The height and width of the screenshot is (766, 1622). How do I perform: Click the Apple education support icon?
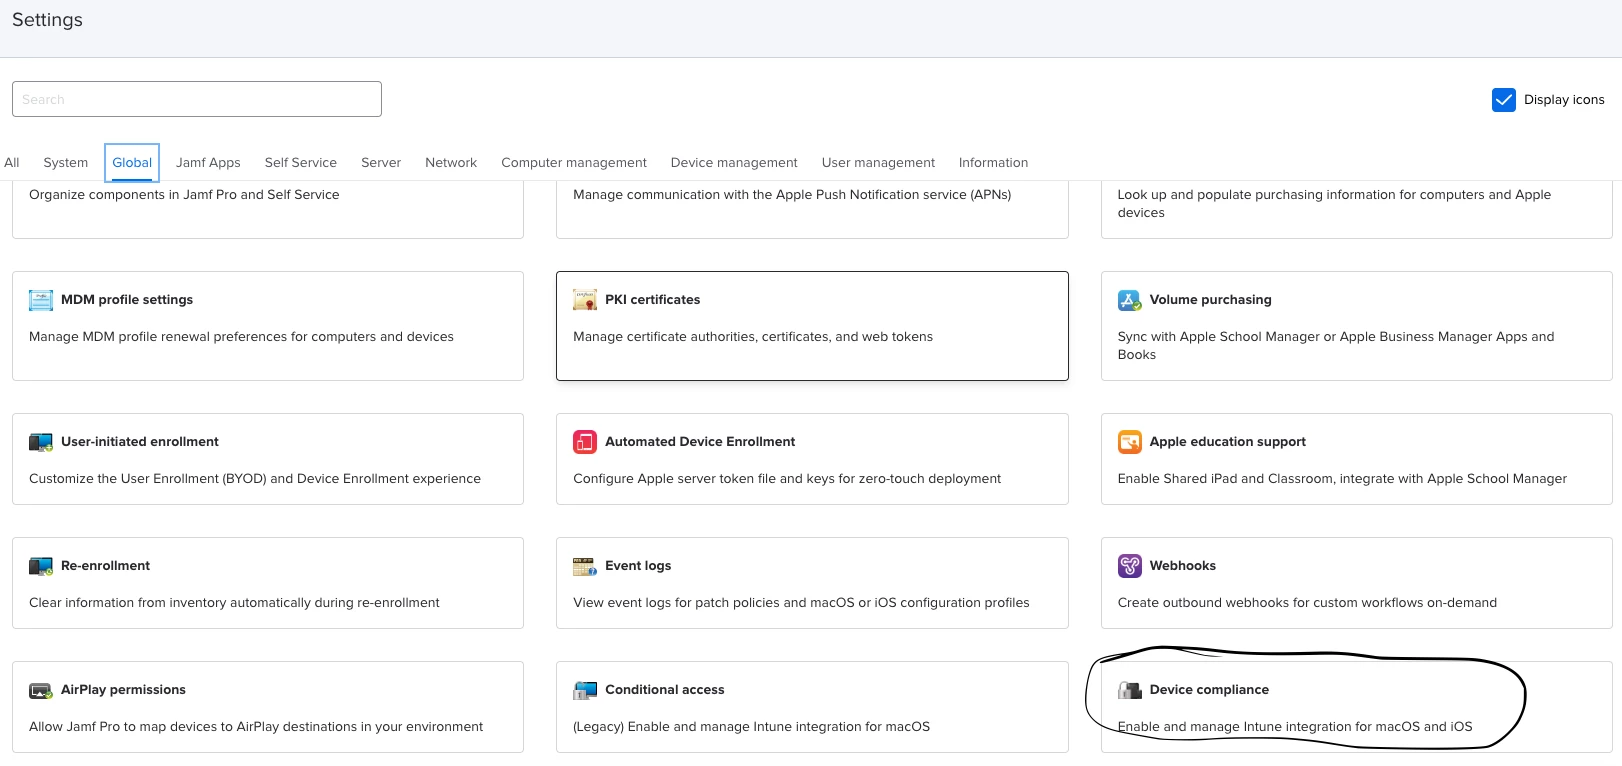[x=1130, y=442]
